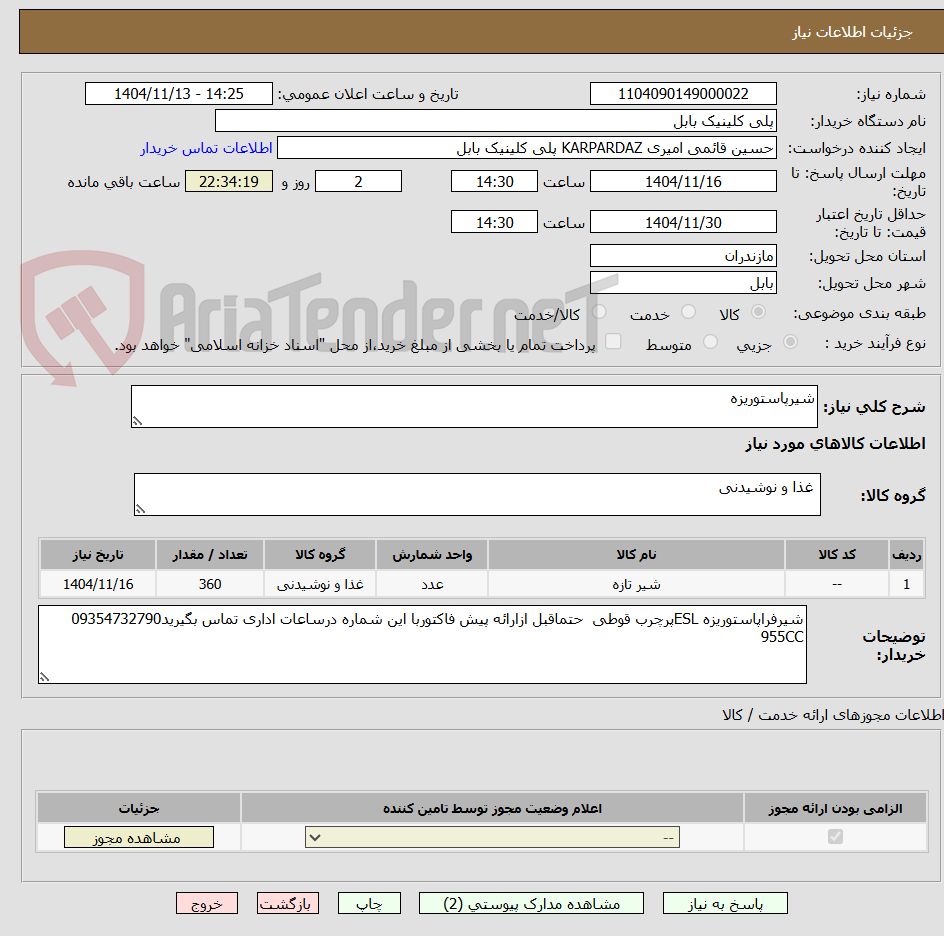Select the خدمت radio button
The width and height of the screenshot is (944, 936).
tap(688, 312)
